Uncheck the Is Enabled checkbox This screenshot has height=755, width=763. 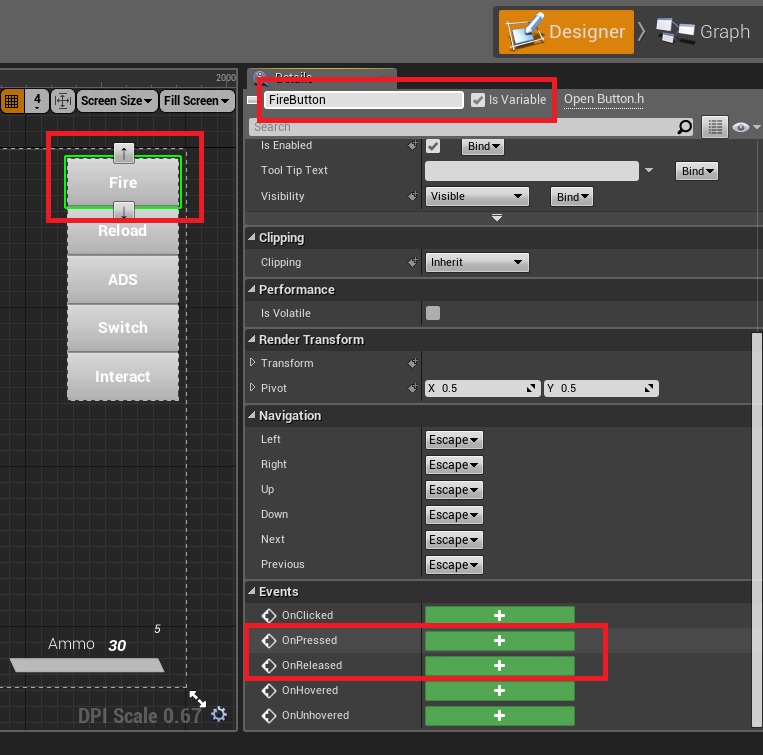pyautogui.click(x=433, y=146)
